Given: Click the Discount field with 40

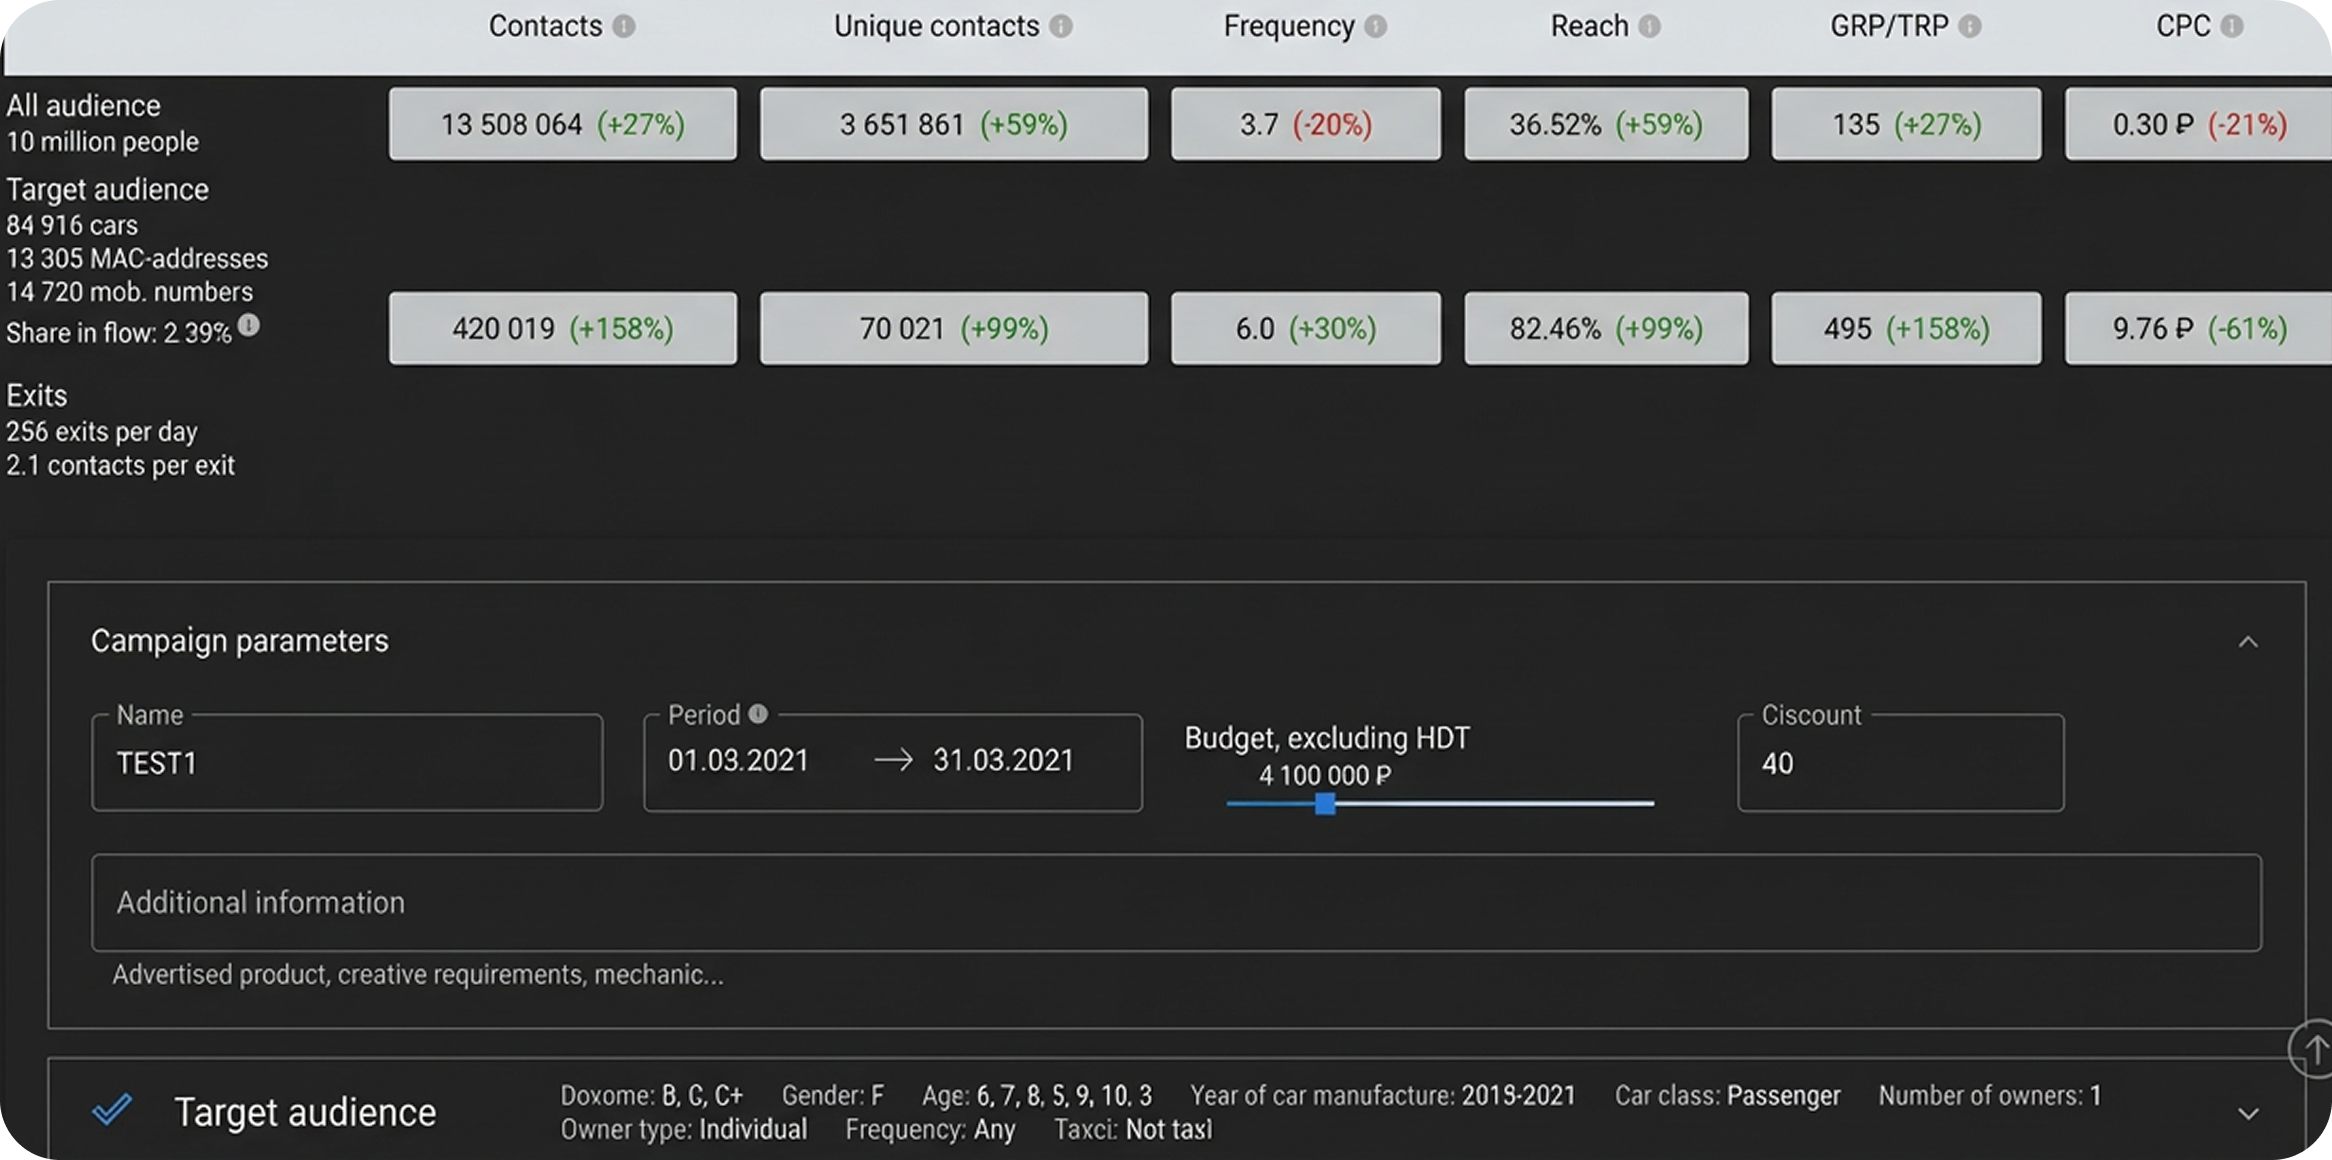Looking at the screenshot, I should [1900, 763].
